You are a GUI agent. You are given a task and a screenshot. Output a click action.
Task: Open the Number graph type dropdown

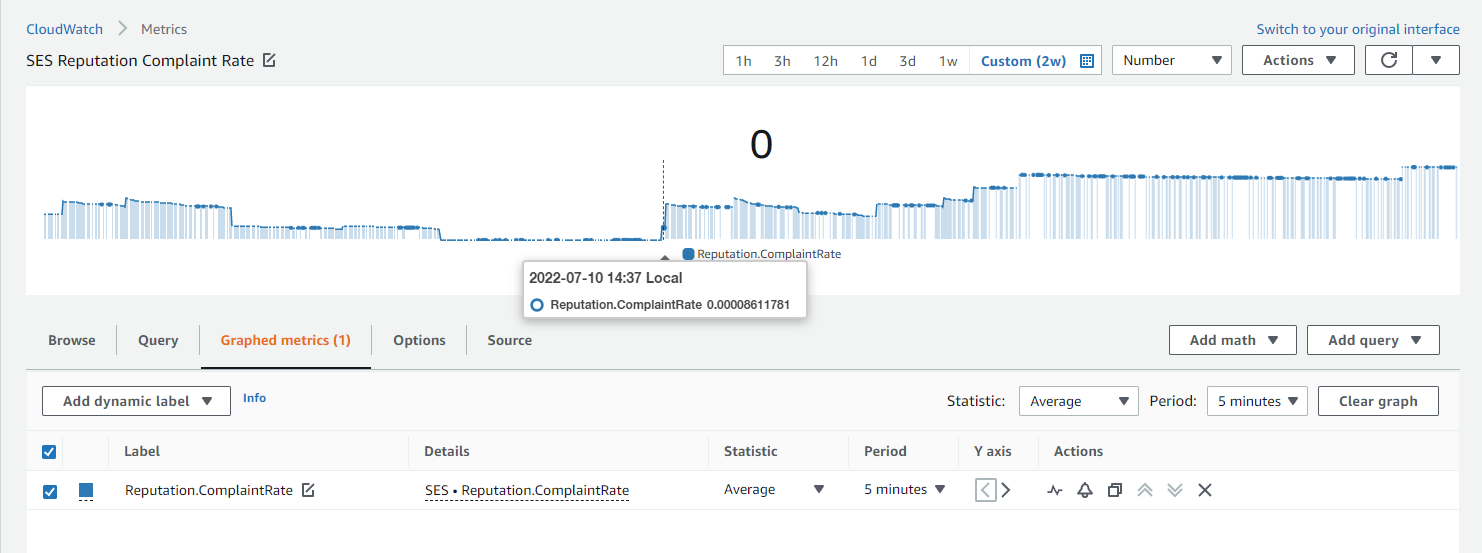pos(1172,60)
